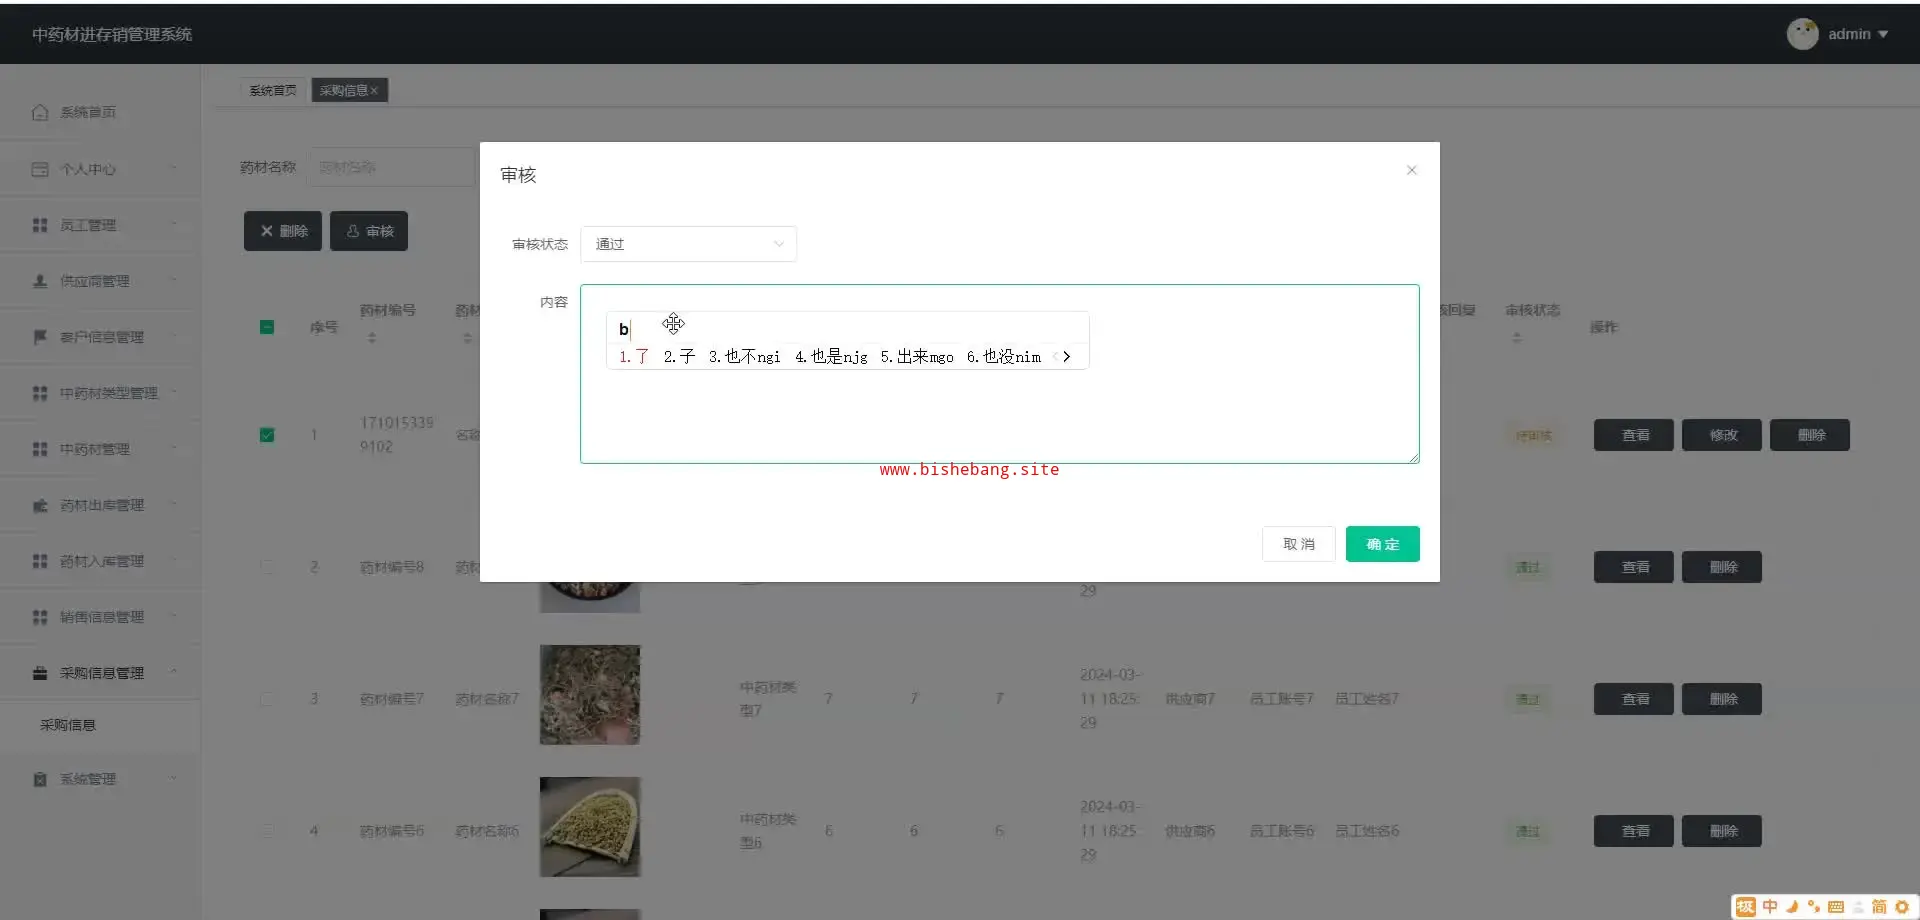
Task: Click the IME punctuation icon
Action: coord(1813,907)
